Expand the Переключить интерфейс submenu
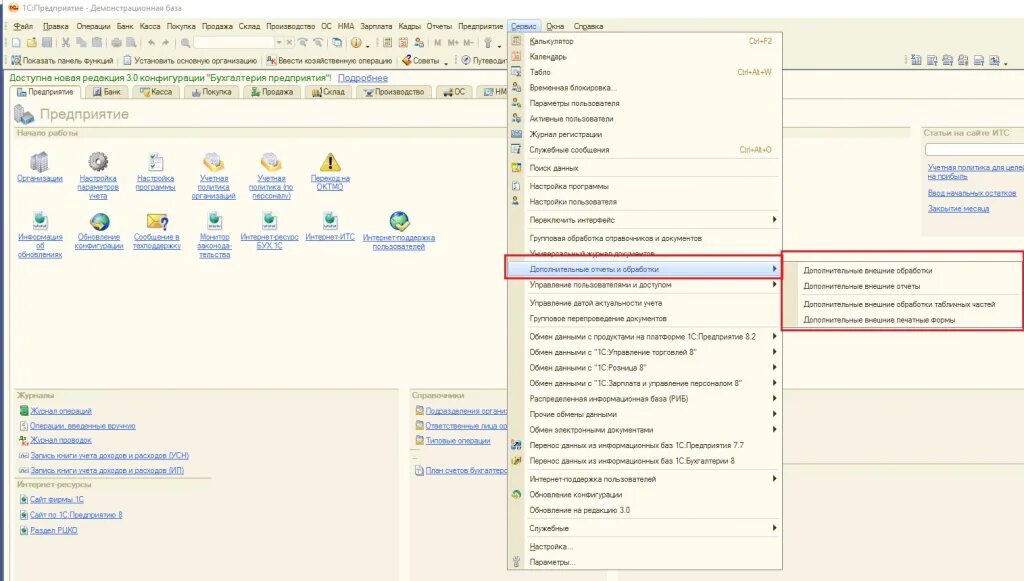Image resolution: width=1024 pixels, height=581 pixels. point(645,220)
